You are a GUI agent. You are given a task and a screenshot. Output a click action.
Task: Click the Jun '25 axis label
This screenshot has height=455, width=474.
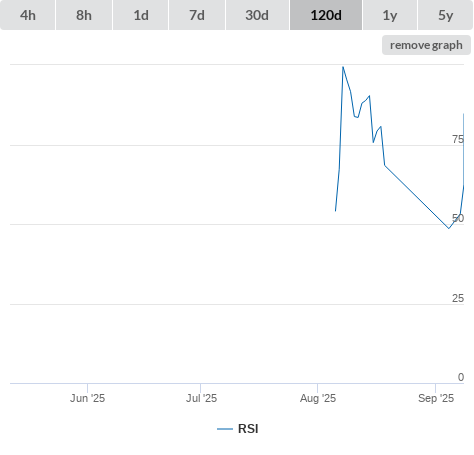click(87, 398)
